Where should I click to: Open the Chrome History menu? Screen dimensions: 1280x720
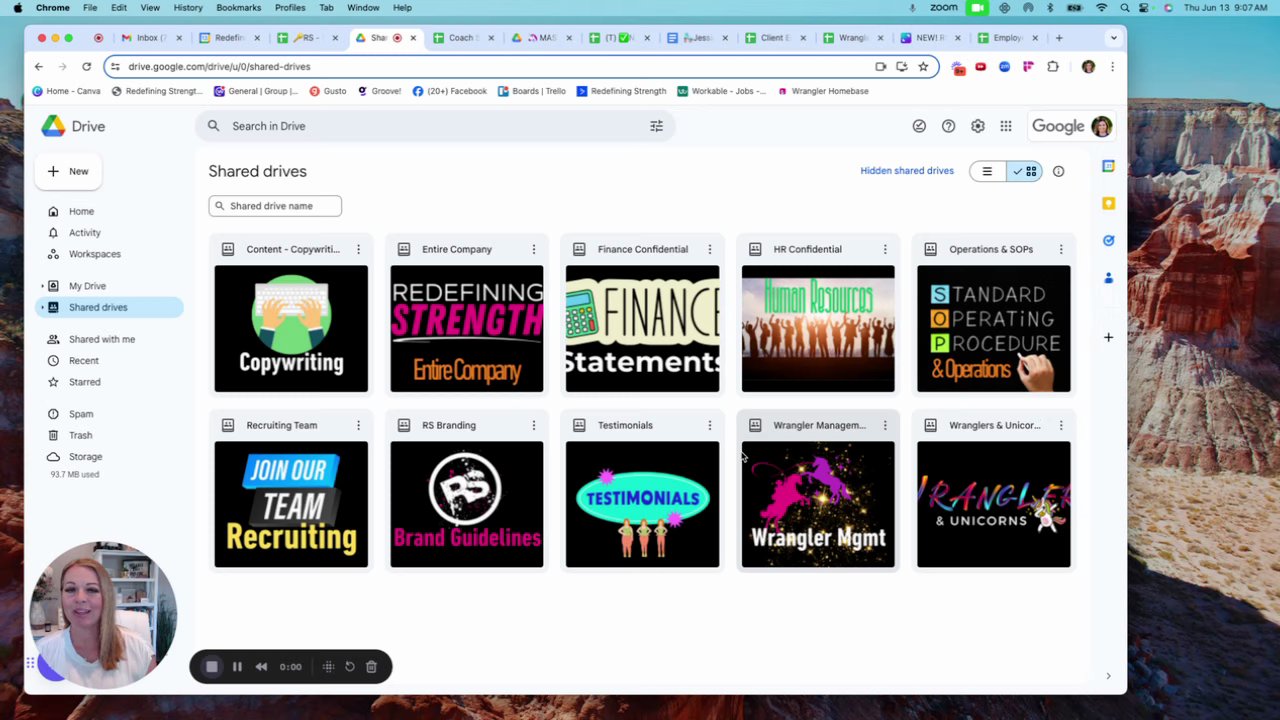click(188, 8)
